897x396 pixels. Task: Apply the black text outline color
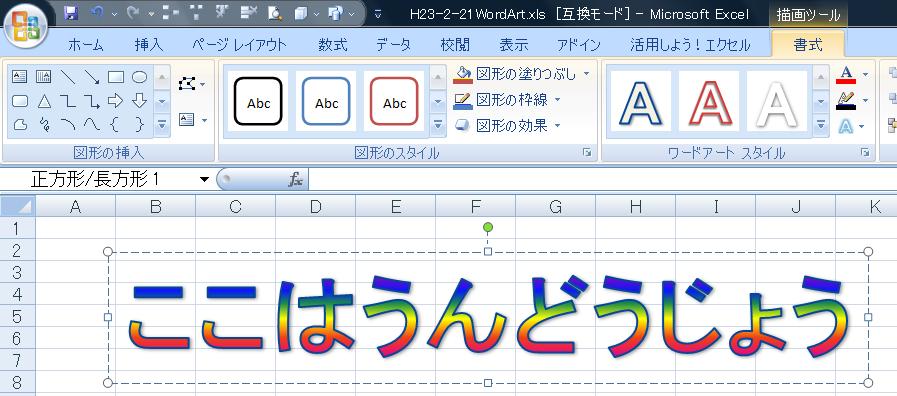coord(846,100)
